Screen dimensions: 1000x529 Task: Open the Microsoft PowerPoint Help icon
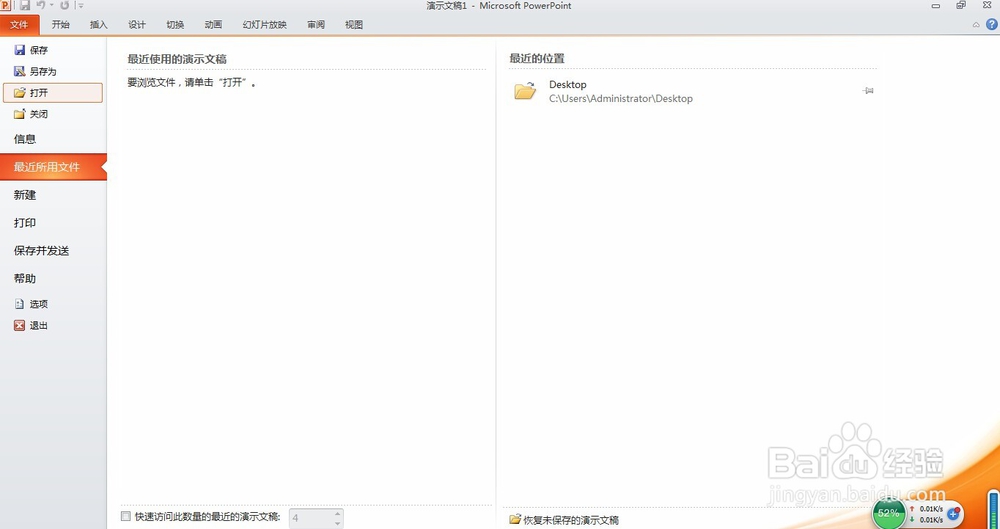992,24
